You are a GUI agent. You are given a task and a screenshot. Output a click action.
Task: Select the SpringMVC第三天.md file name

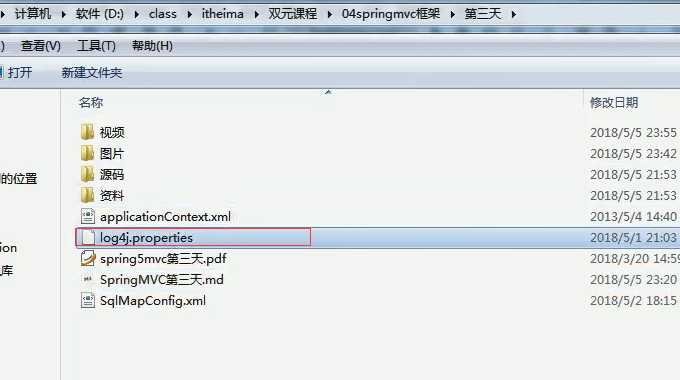(162, 280)
